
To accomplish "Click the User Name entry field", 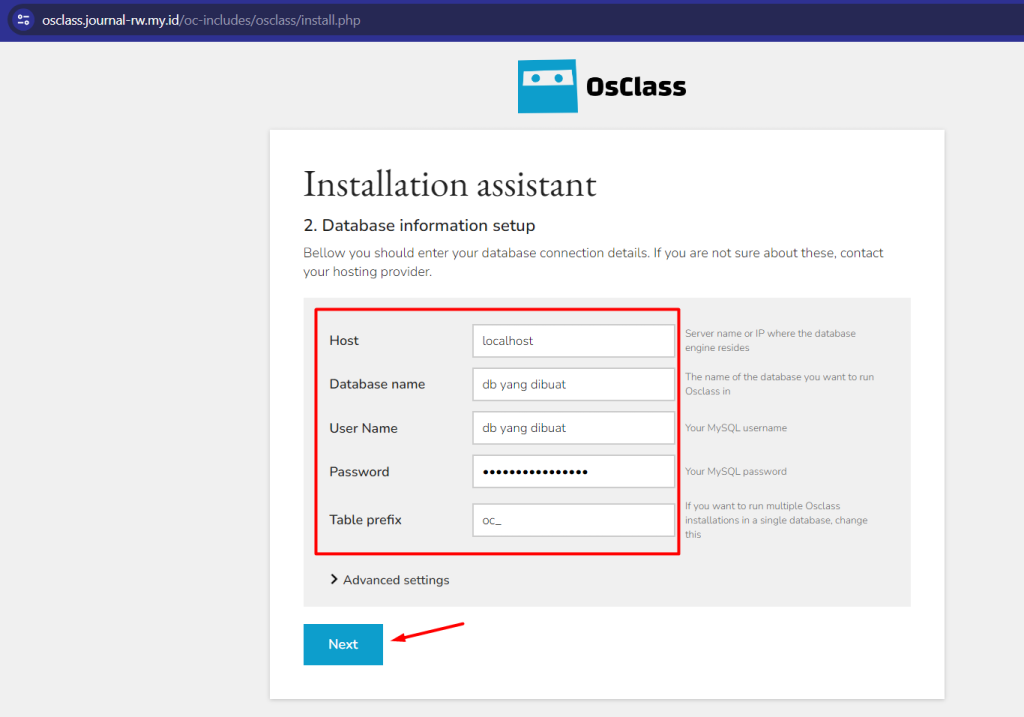I will pos(573,427).
